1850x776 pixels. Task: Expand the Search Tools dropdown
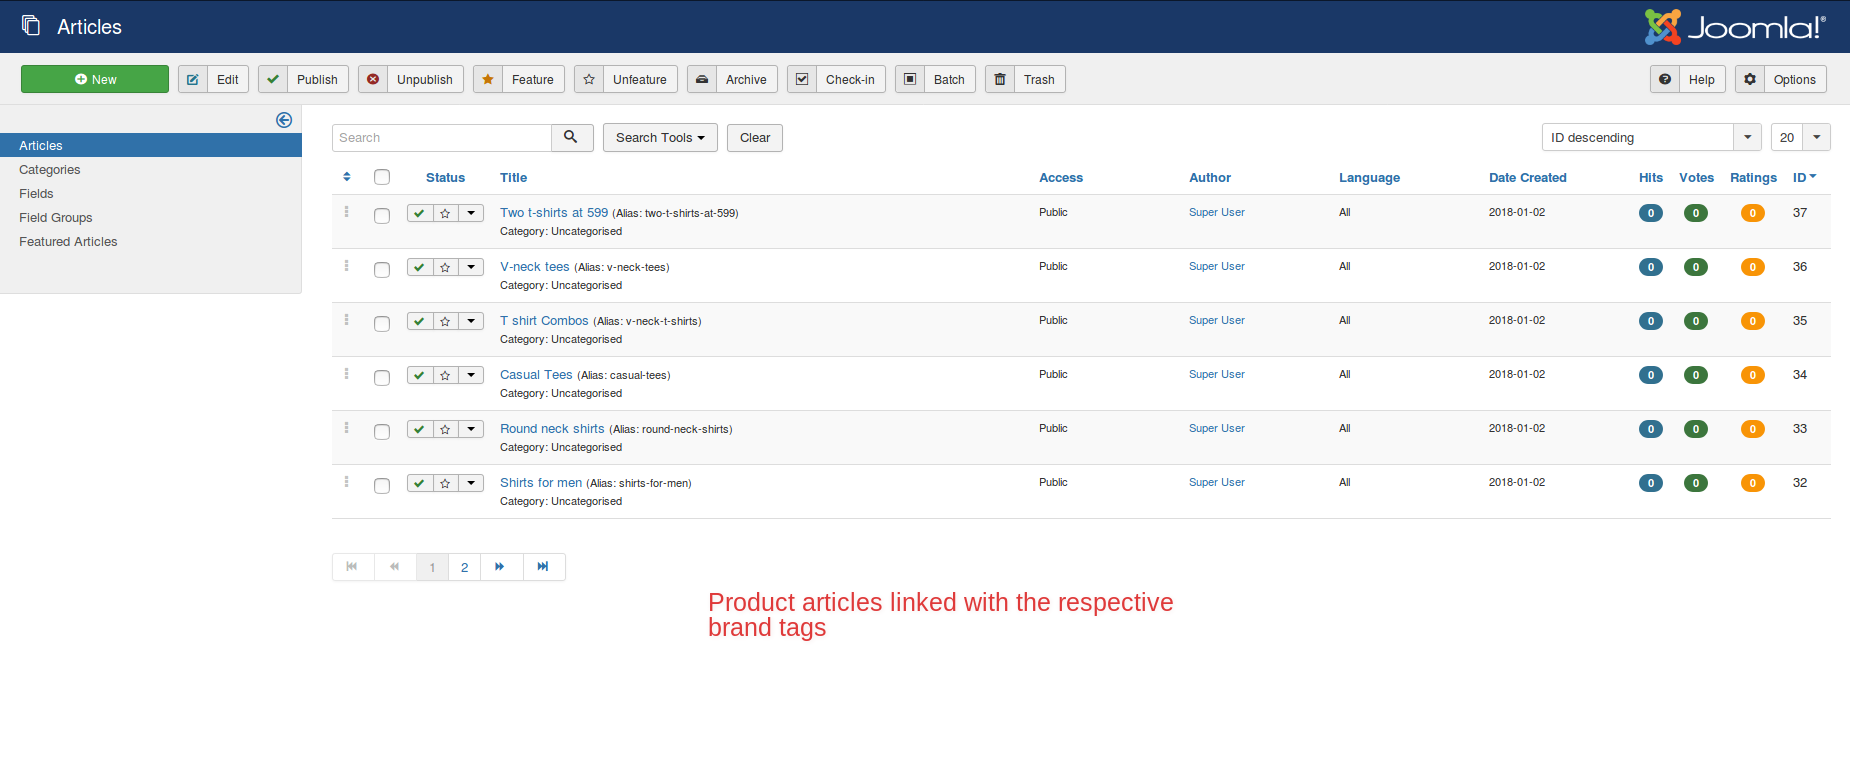[x=660, y=138]
